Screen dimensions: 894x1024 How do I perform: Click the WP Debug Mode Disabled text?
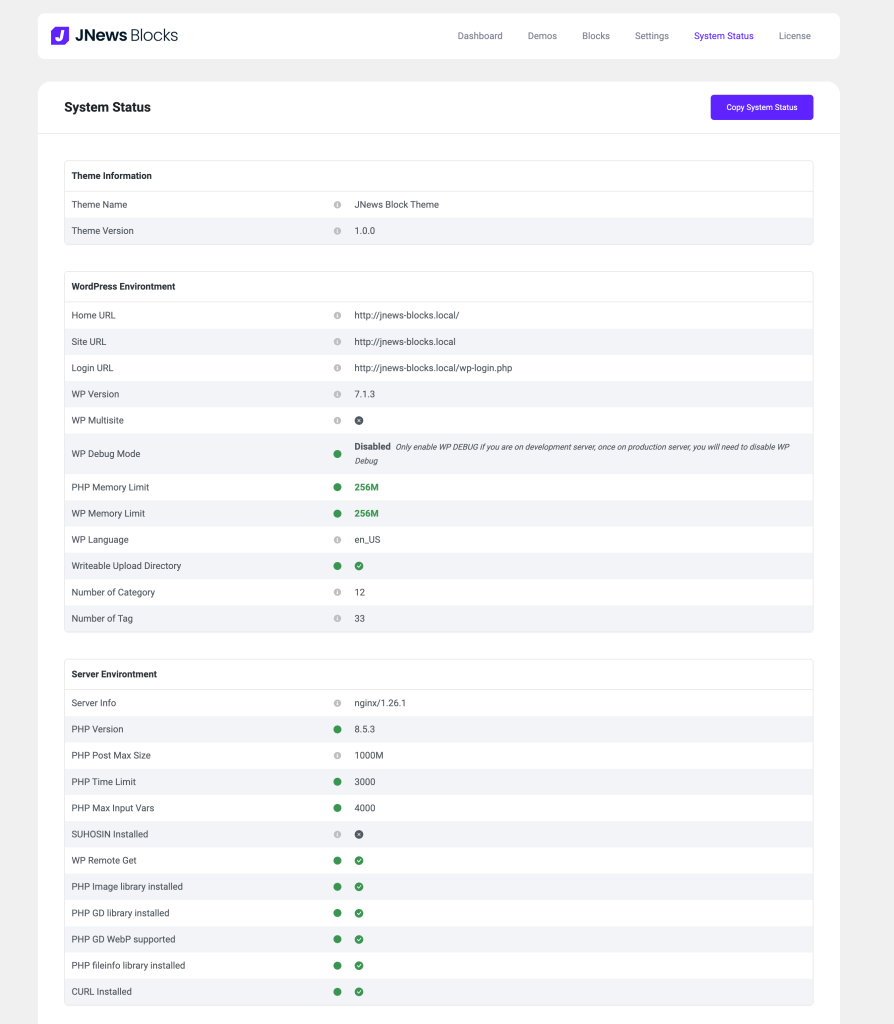(x=372, y=447)
